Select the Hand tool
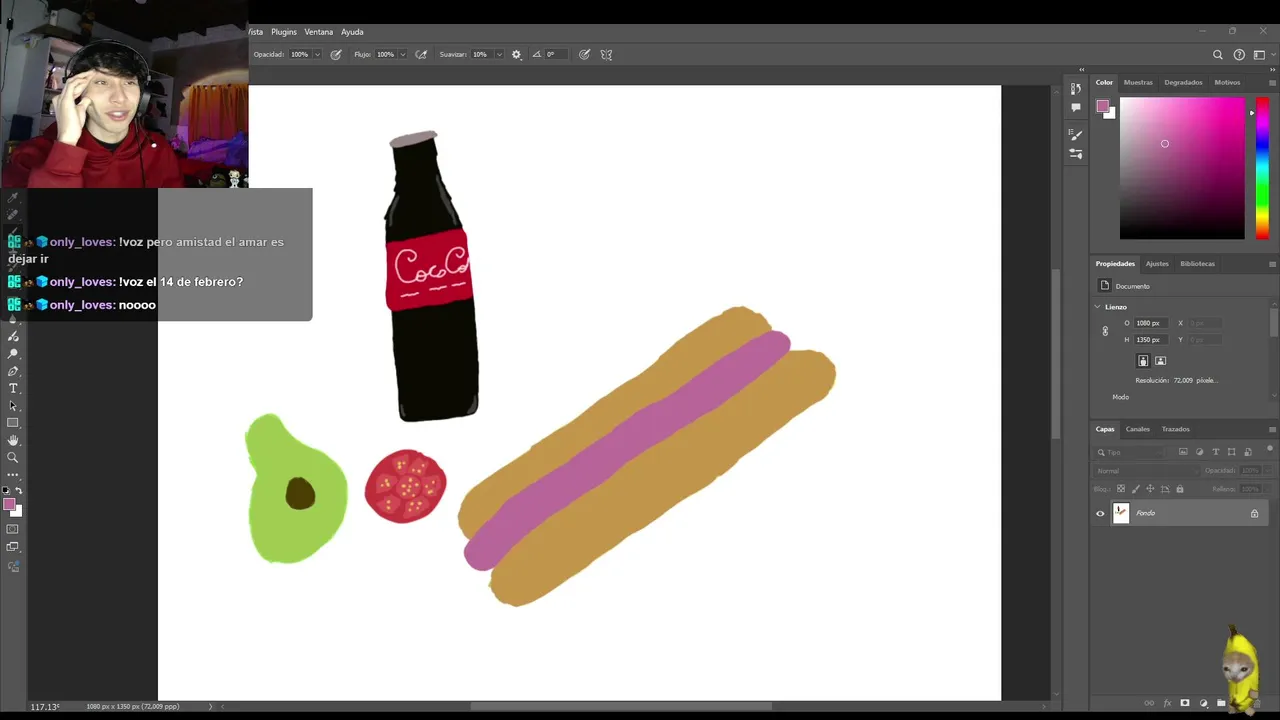 (13, 440)
